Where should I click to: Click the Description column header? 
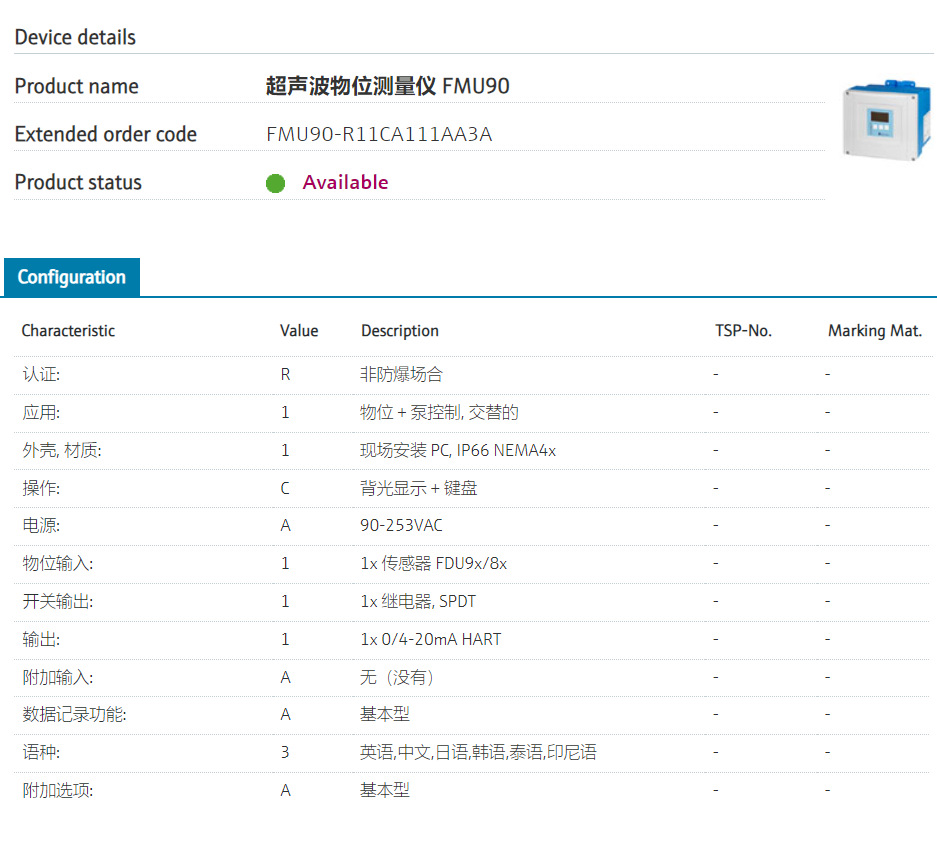click(x=400, y=331)
